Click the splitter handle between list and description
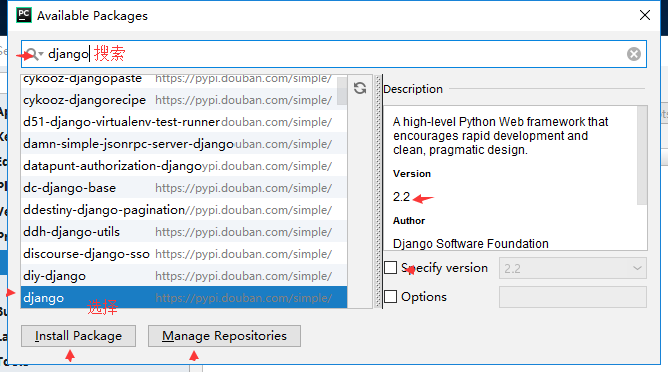 tap(377, 191)
